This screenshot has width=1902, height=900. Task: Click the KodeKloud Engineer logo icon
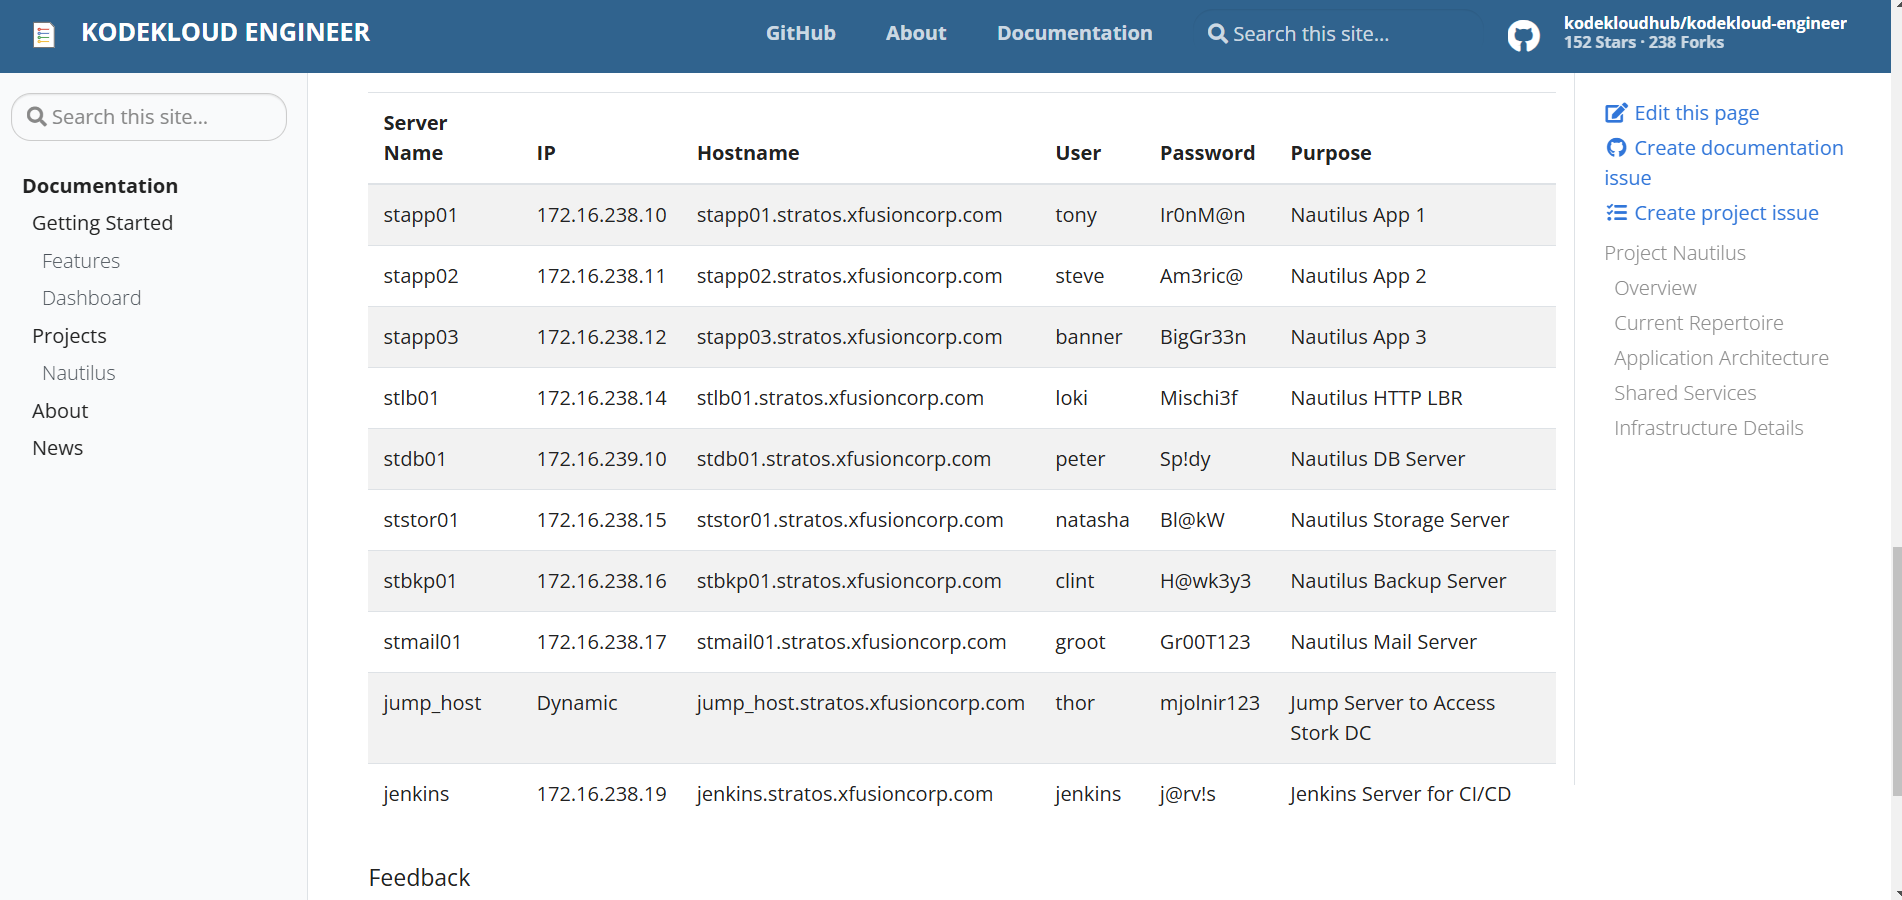coord(44,35)
